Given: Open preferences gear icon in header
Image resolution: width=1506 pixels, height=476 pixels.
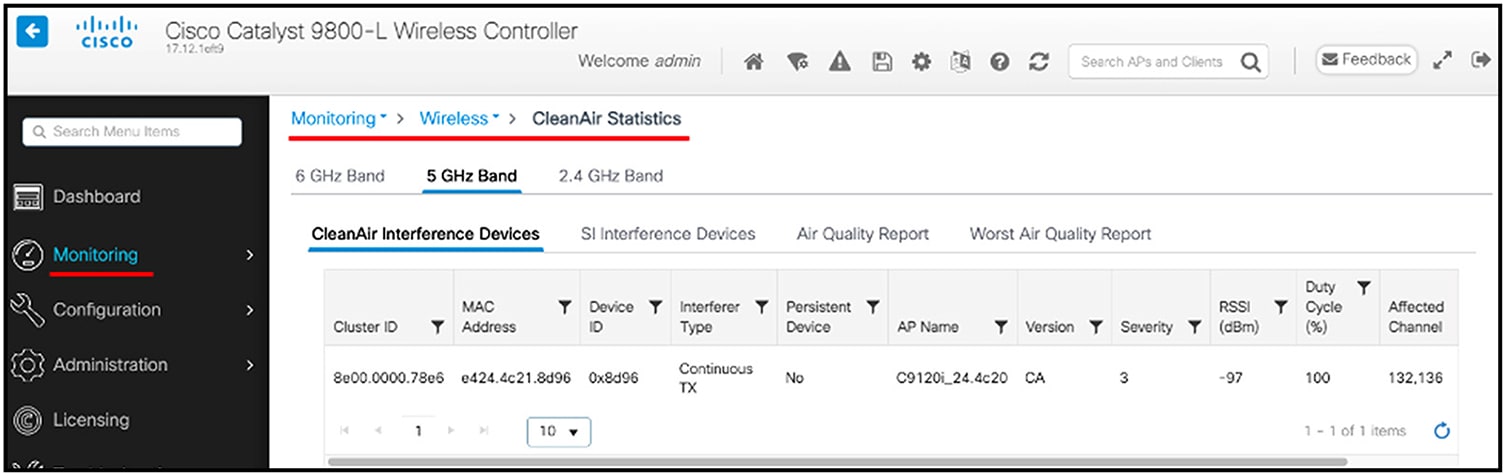Looking at the screenshot, I should coord(922,62).
